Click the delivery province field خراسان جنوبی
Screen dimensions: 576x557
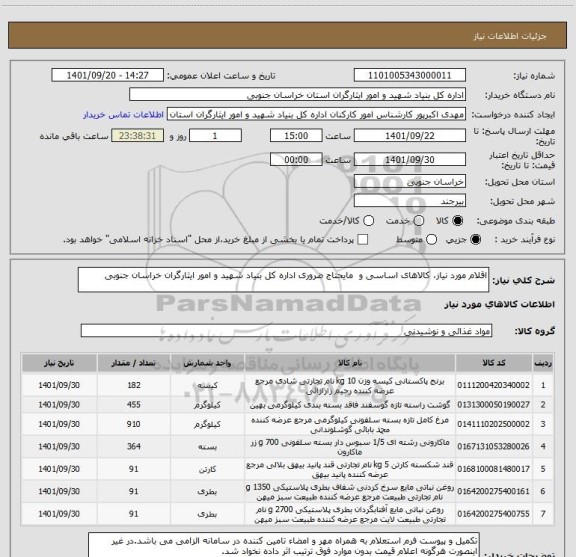coord(410,182)
